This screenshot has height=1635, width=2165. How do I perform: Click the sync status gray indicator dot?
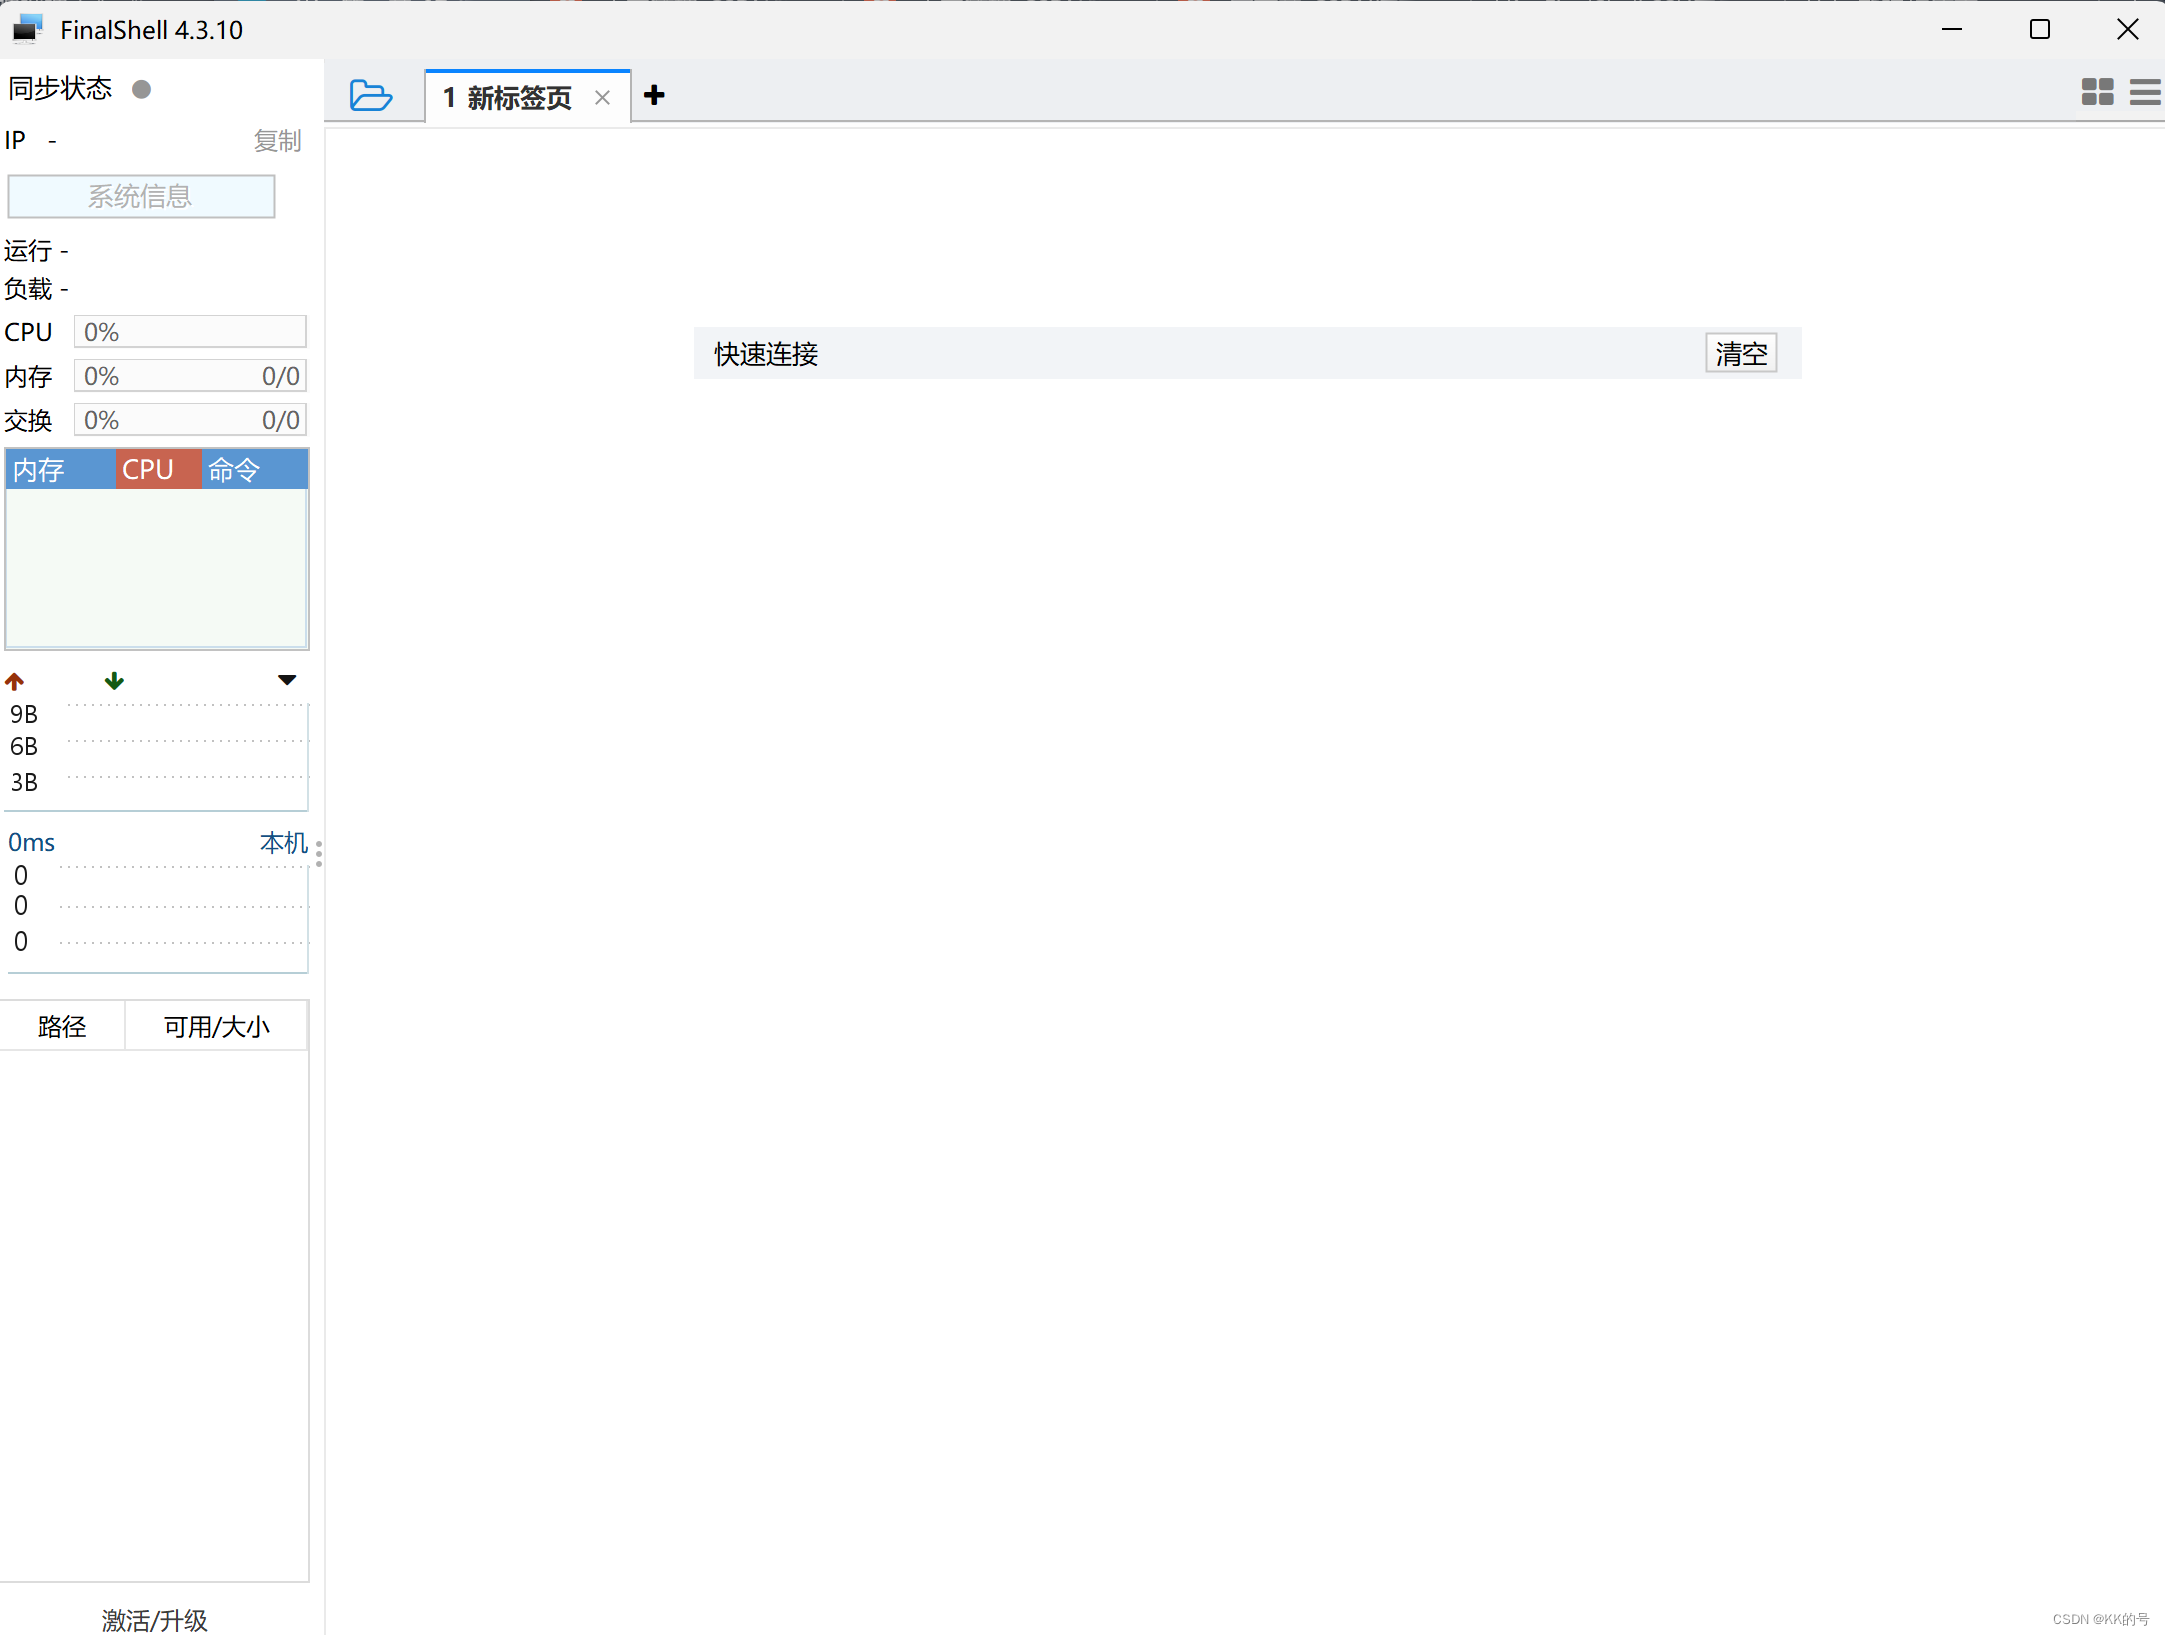(x=142, y=90)
